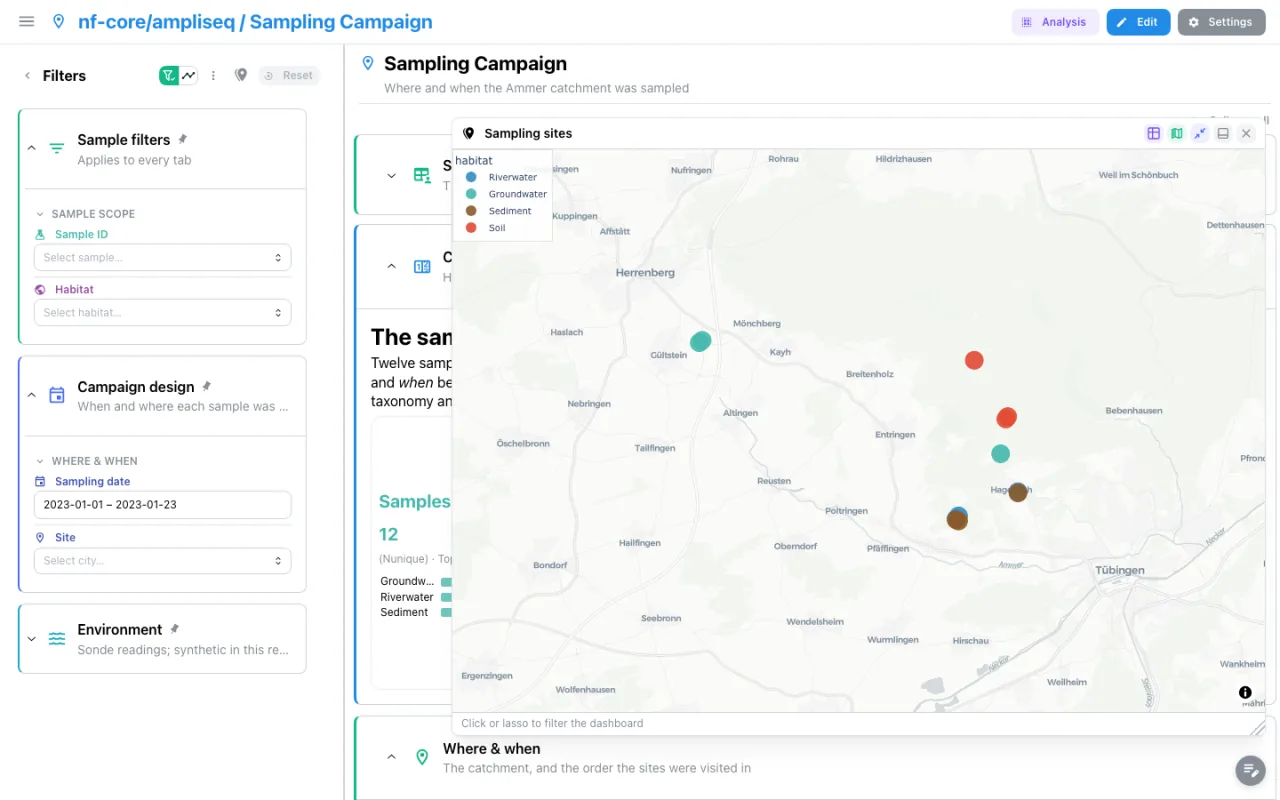Edit the Sampling date range field
Viewport: 1280px width, 800px height.
[x=162, y=504]
